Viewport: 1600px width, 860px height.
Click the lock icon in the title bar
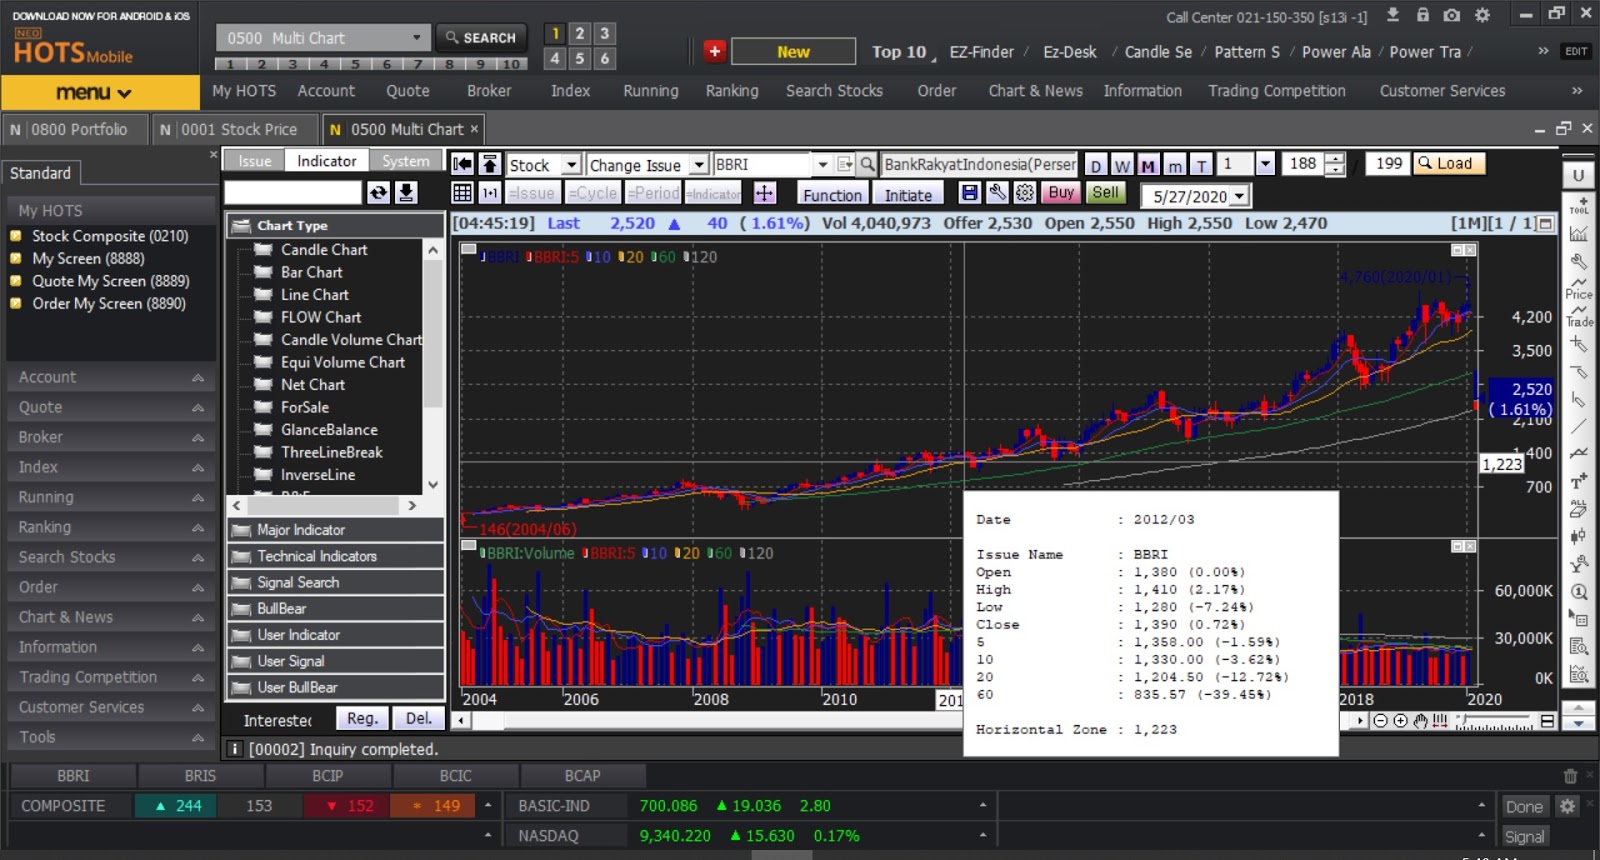point(1422,15)
